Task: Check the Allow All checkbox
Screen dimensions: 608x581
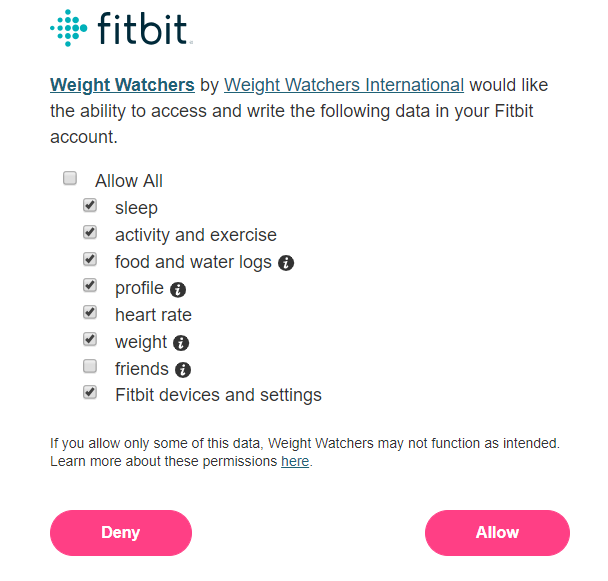Action: pos(70,179)
